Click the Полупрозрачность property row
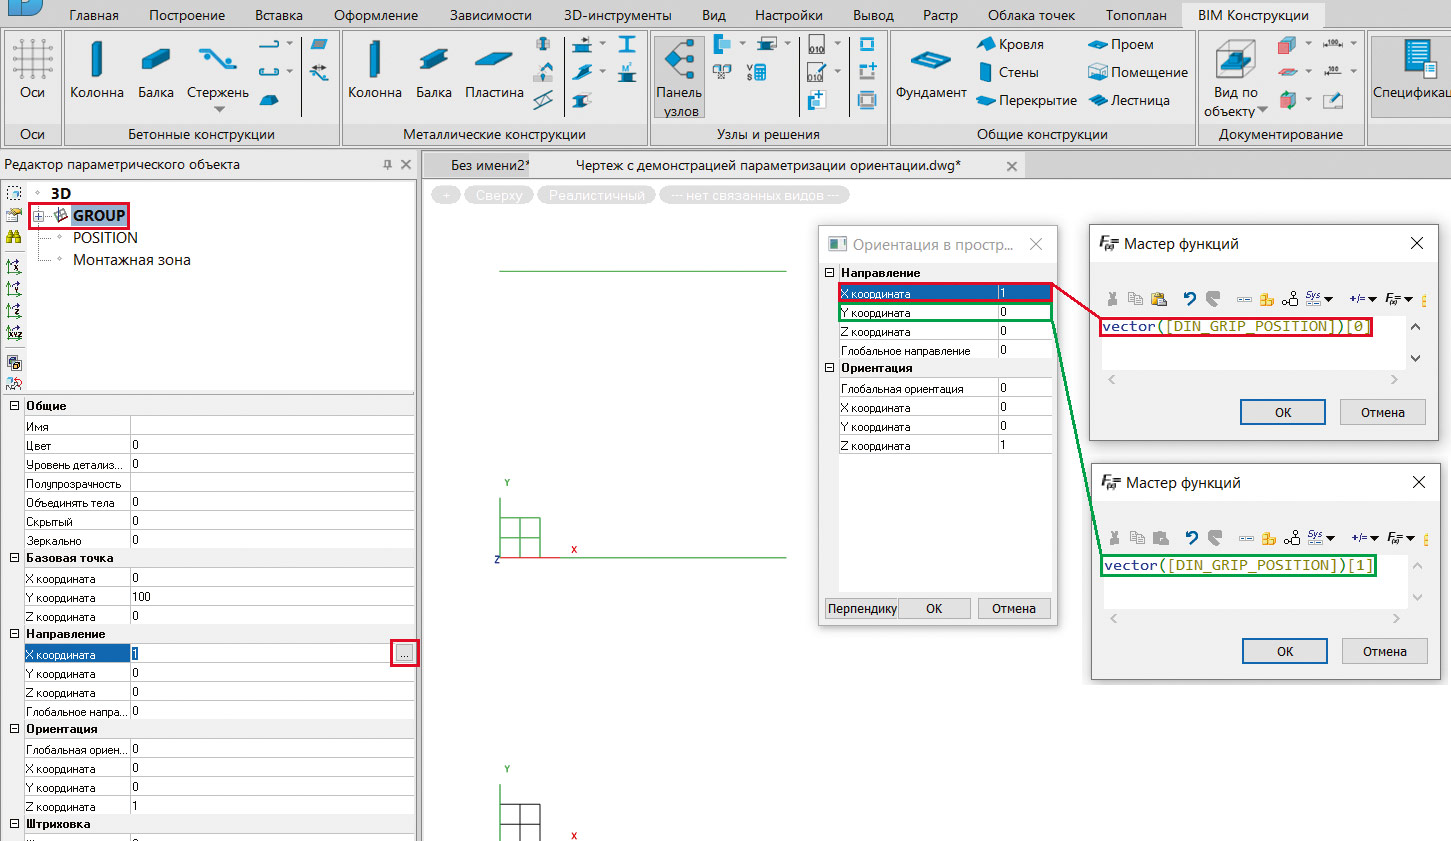 (219, 483)
